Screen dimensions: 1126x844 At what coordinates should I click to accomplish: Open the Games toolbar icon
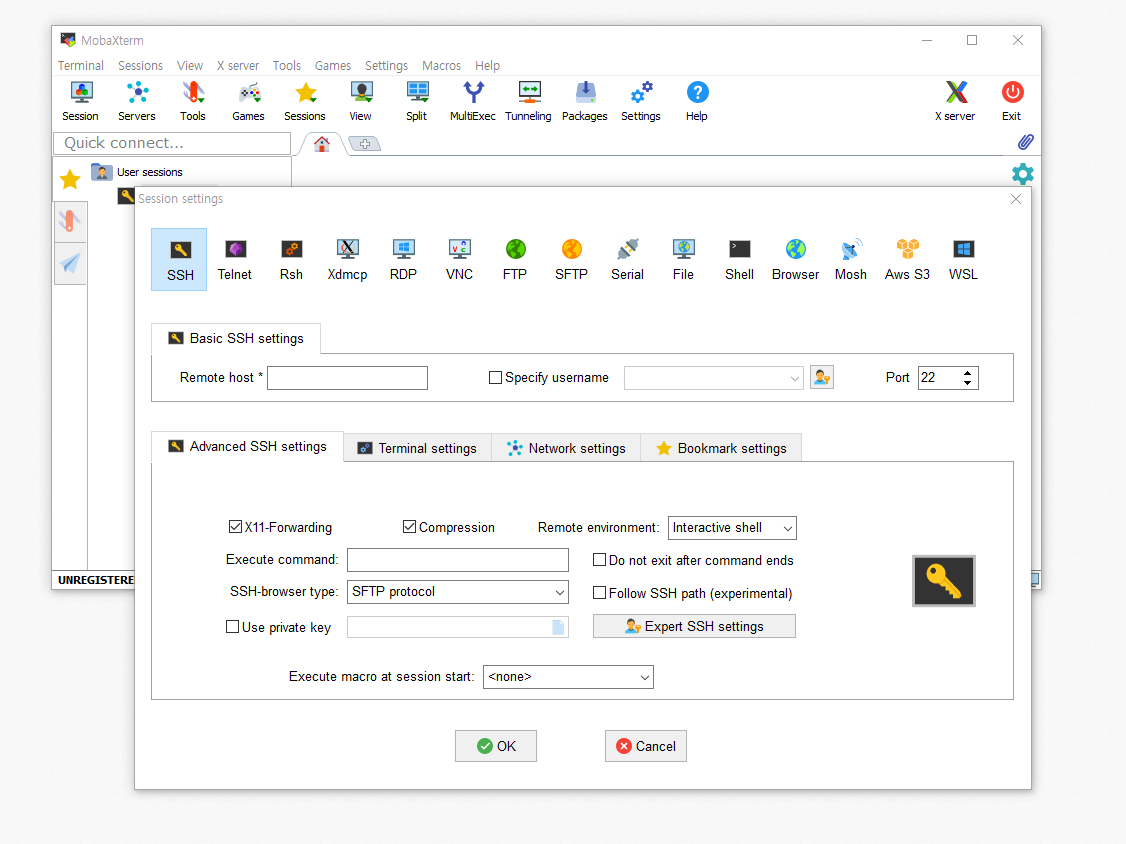coord(248,101)
